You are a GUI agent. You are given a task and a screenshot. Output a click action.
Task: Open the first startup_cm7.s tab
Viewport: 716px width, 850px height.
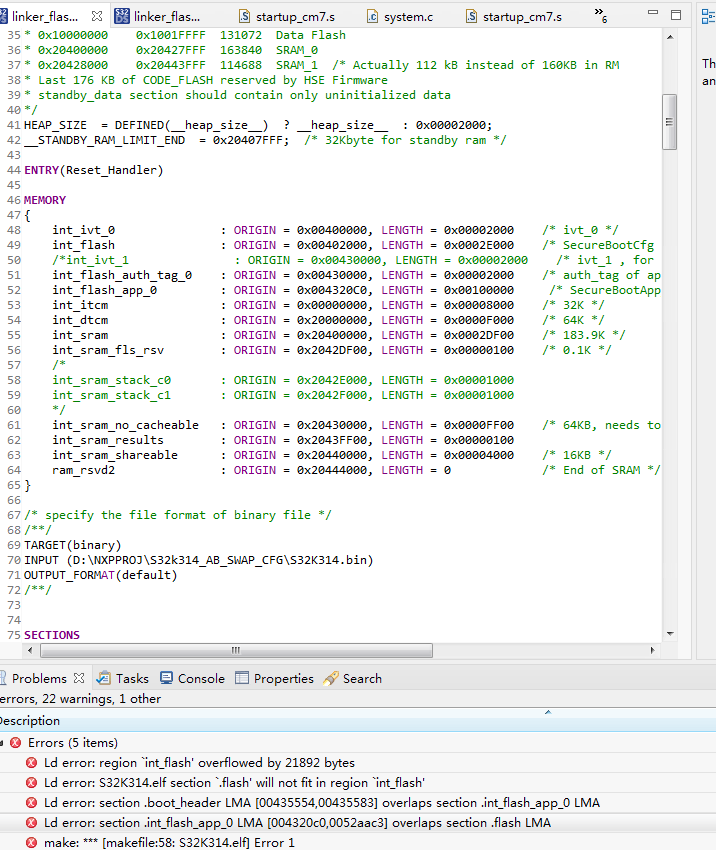click(x=287, y=17)
